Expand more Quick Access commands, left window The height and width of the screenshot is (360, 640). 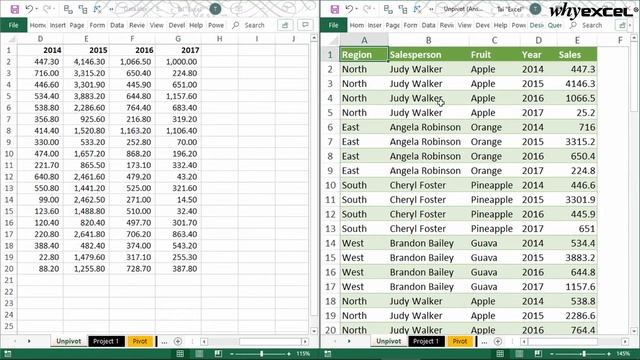[111, 9]
